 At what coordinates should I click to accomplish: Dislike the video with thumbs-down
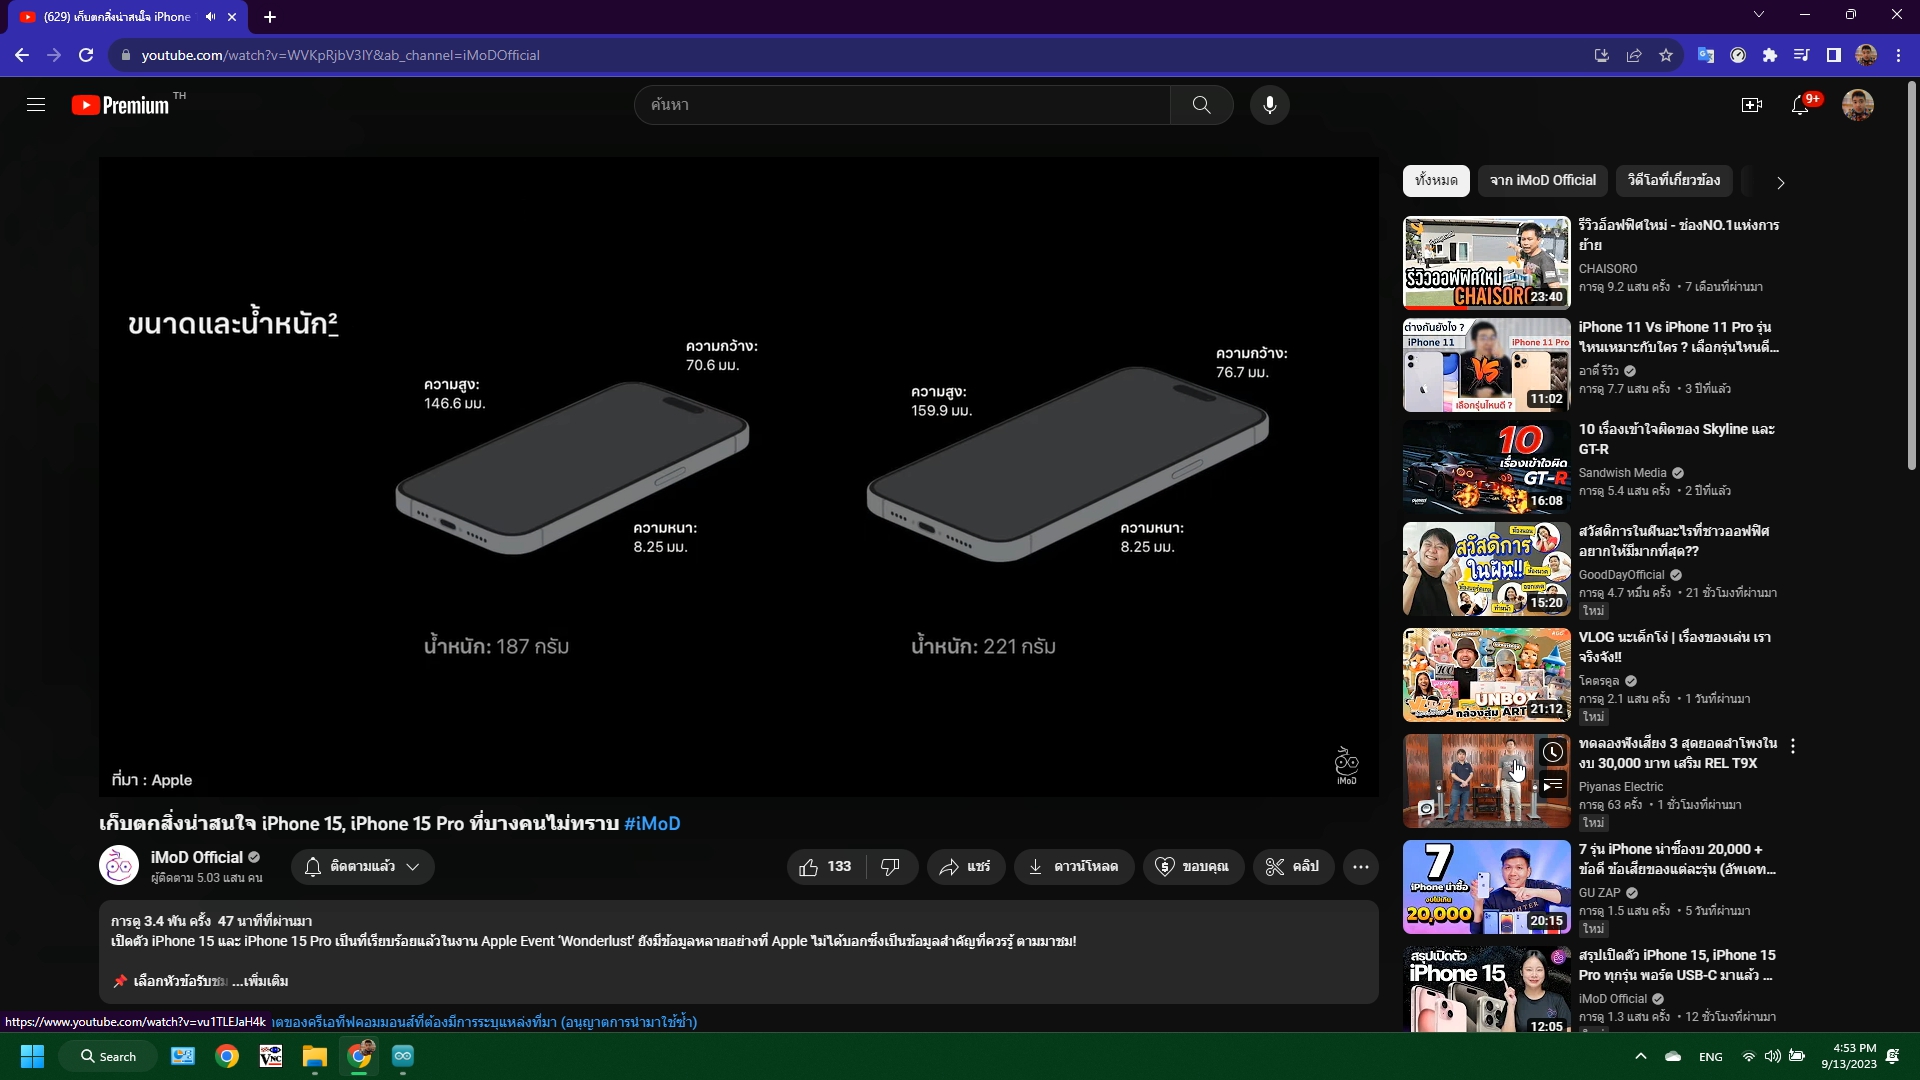point(890,867)
